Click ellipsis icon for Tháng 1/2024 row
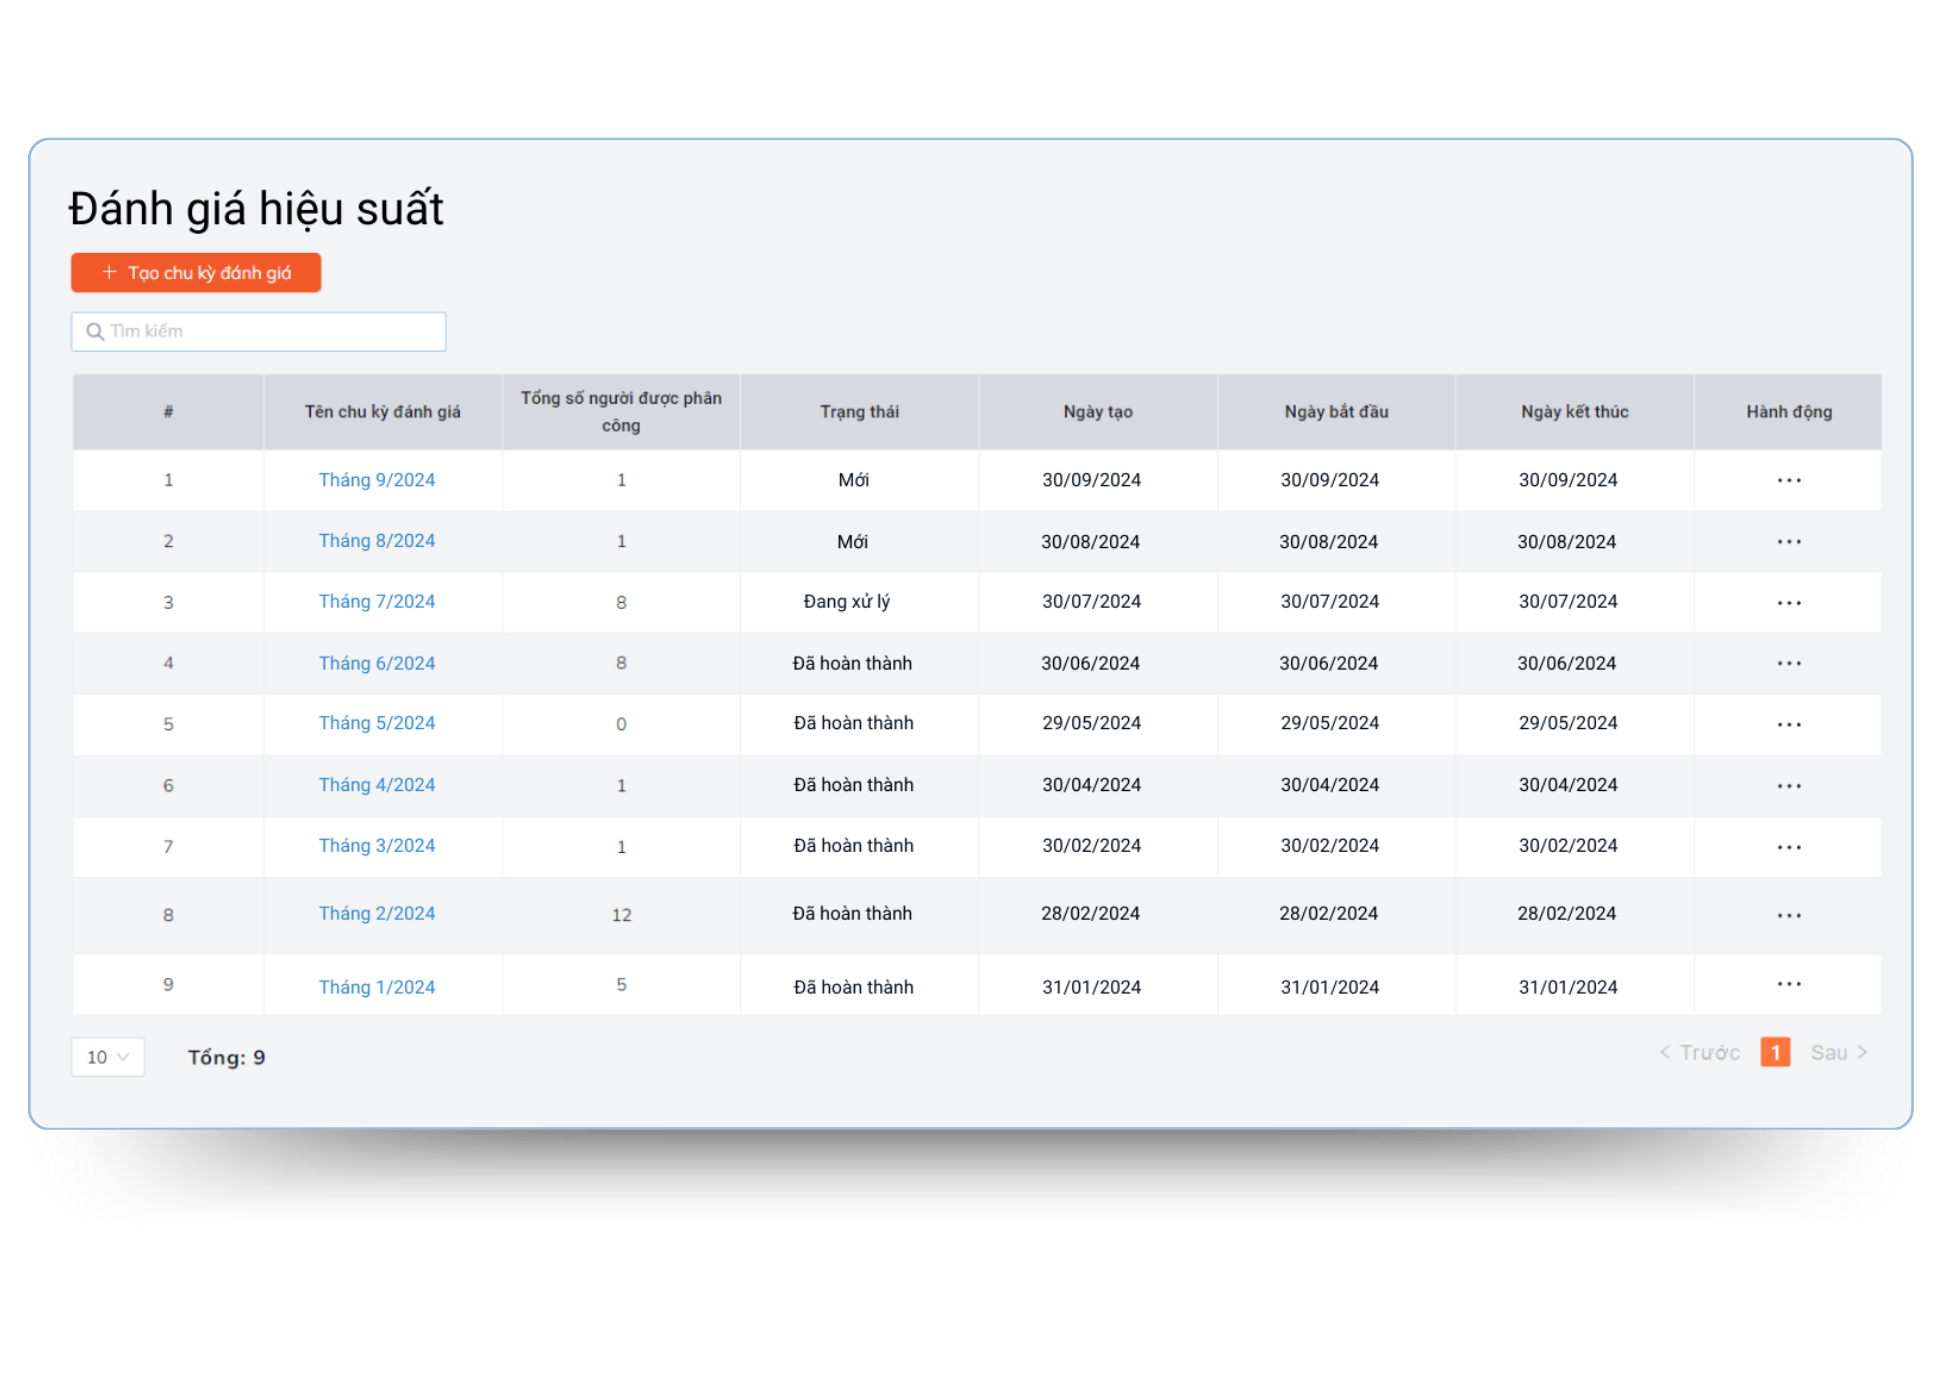The image size is (1943, 1373). (1788, 984)
